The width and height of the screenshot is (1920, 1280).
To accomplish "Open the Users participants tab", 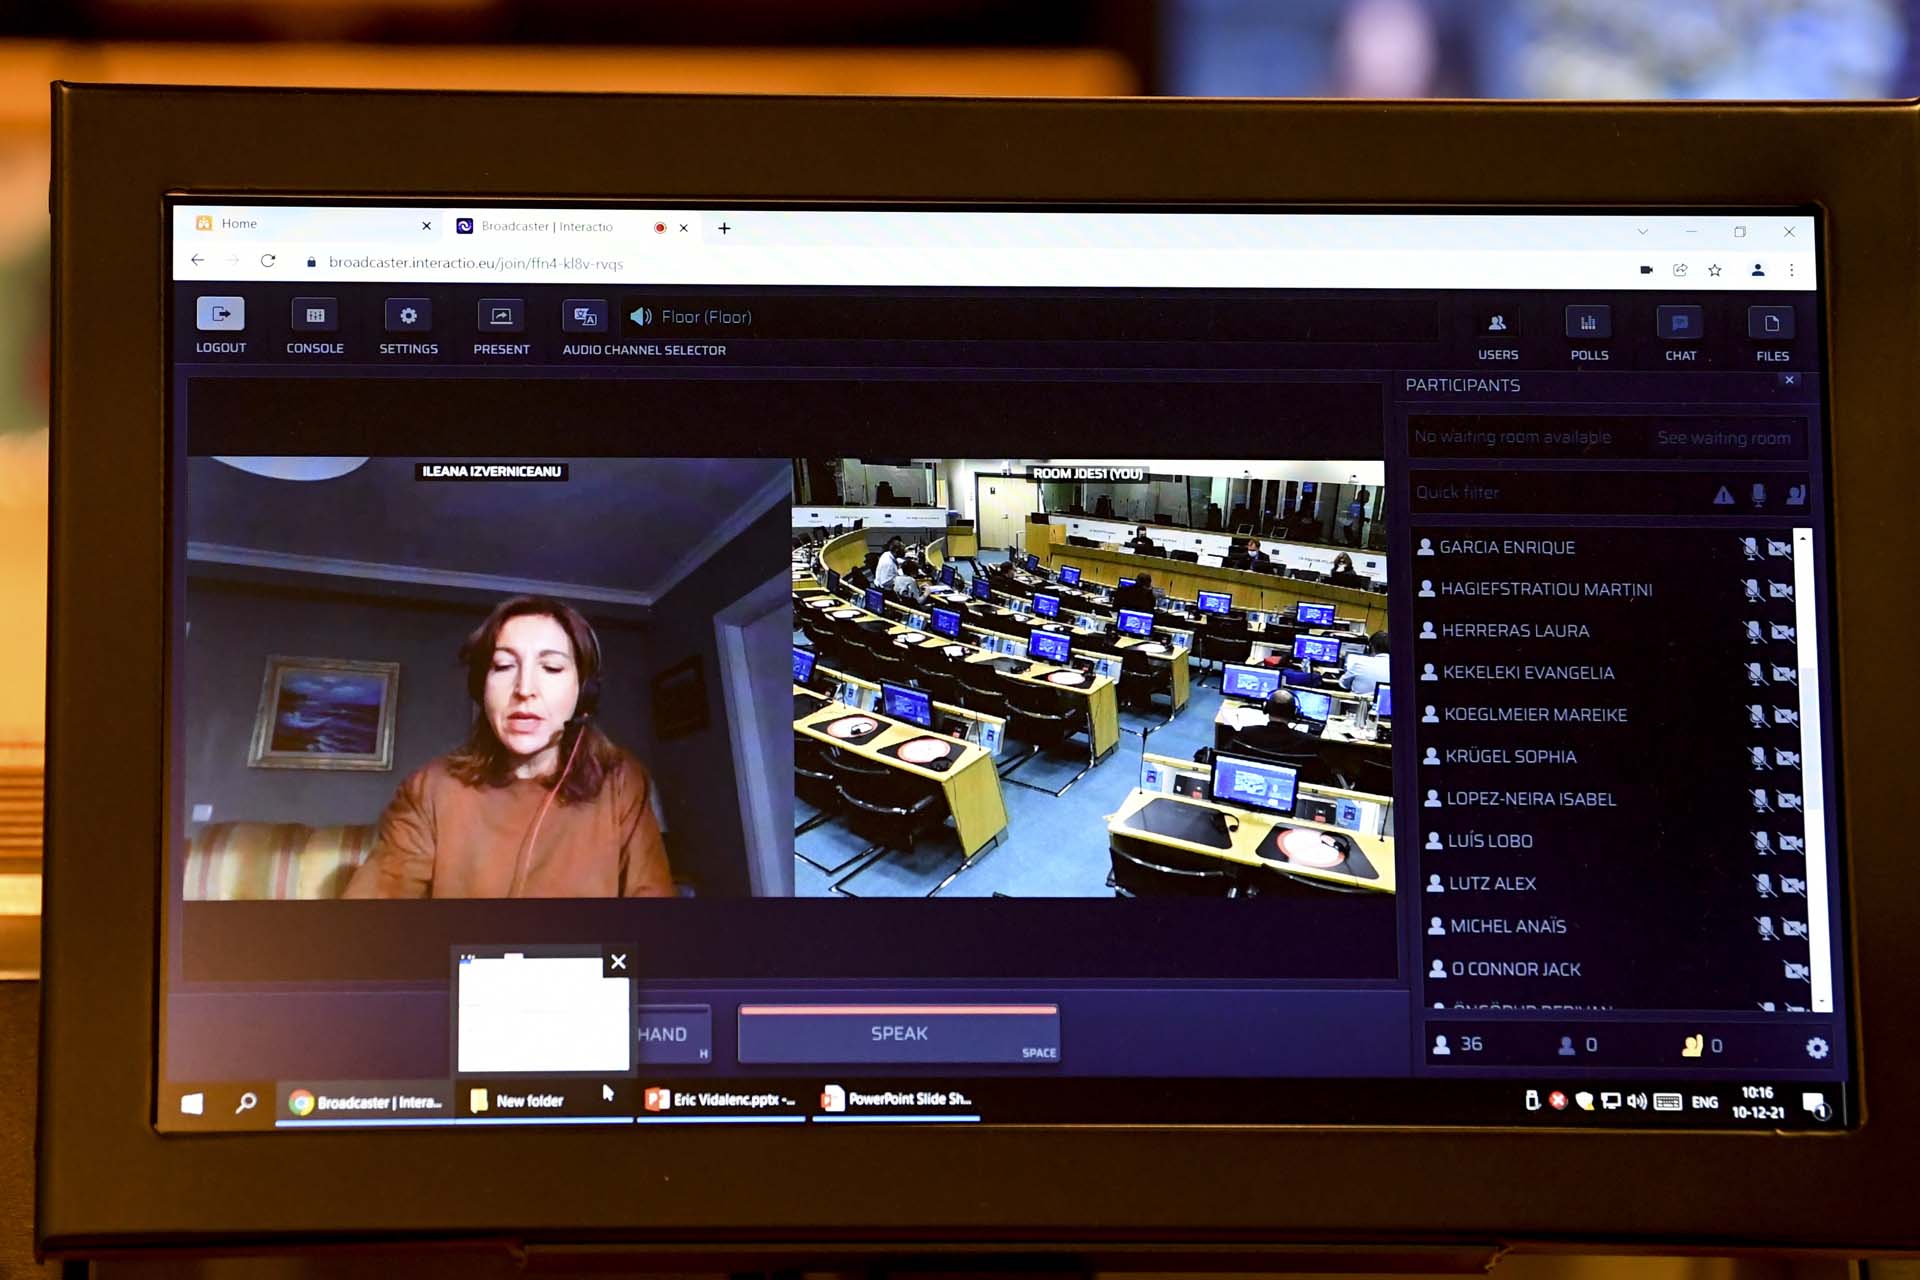I will pos(1497,323).
